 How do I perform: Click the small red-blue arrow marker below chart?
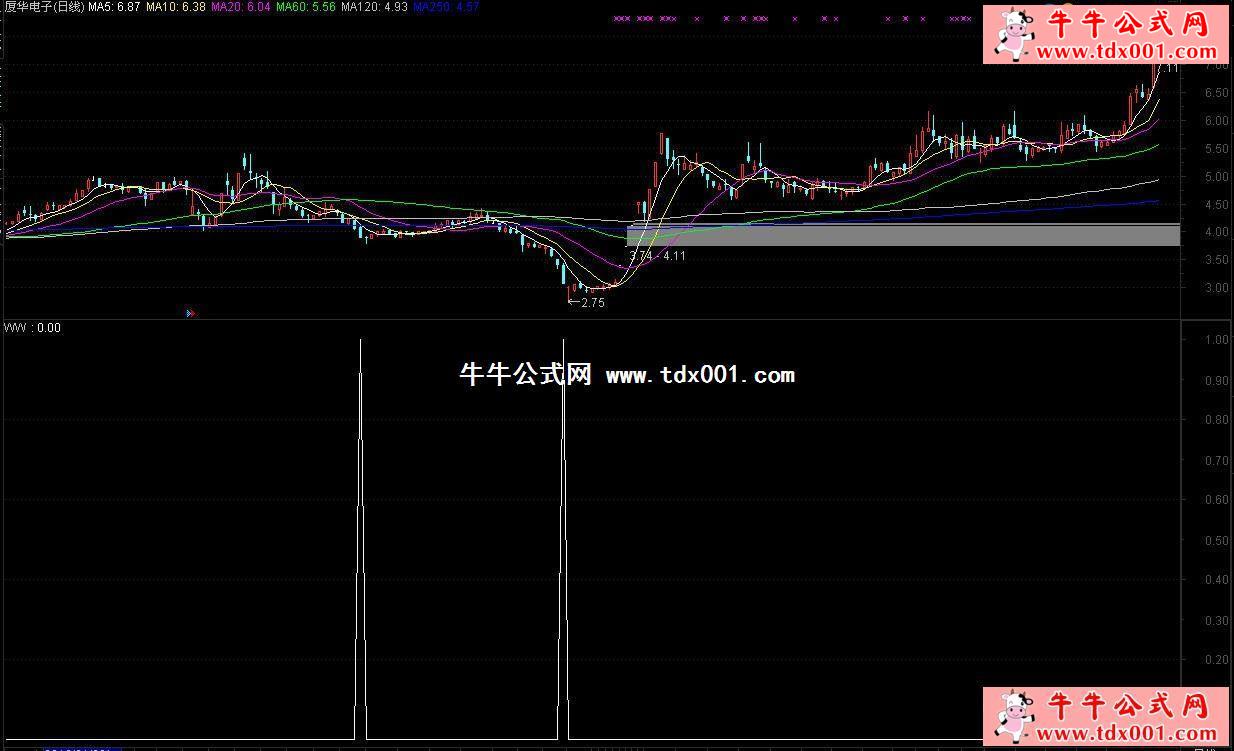click(x=191, y=313)
